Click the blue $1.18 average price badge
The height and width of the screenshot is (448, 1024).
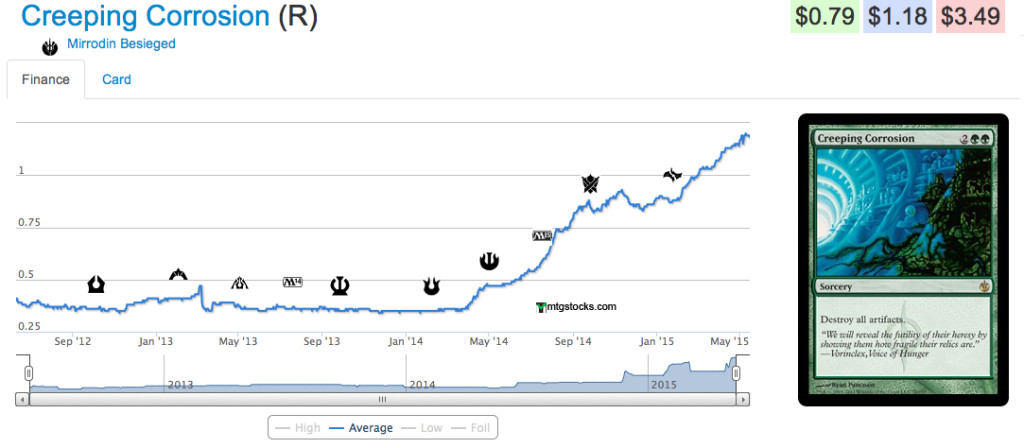896,16
